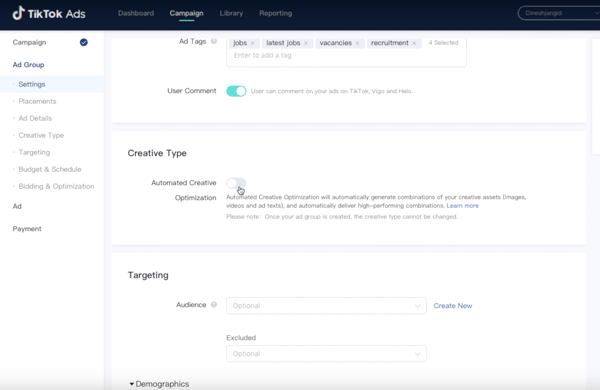This screenshot has width=600, height=390.
Task: Go to Ad Details section in sidebar
Action: 35,118
